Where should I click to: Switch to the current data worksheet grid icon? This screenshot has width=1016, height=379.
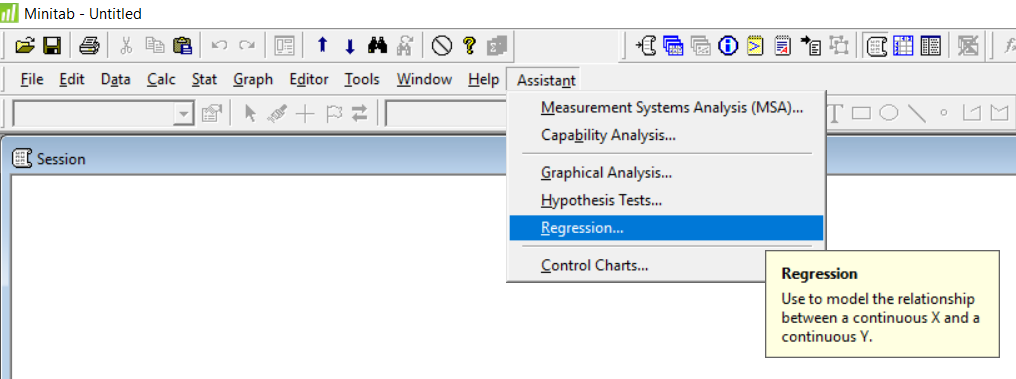(903, 46)
